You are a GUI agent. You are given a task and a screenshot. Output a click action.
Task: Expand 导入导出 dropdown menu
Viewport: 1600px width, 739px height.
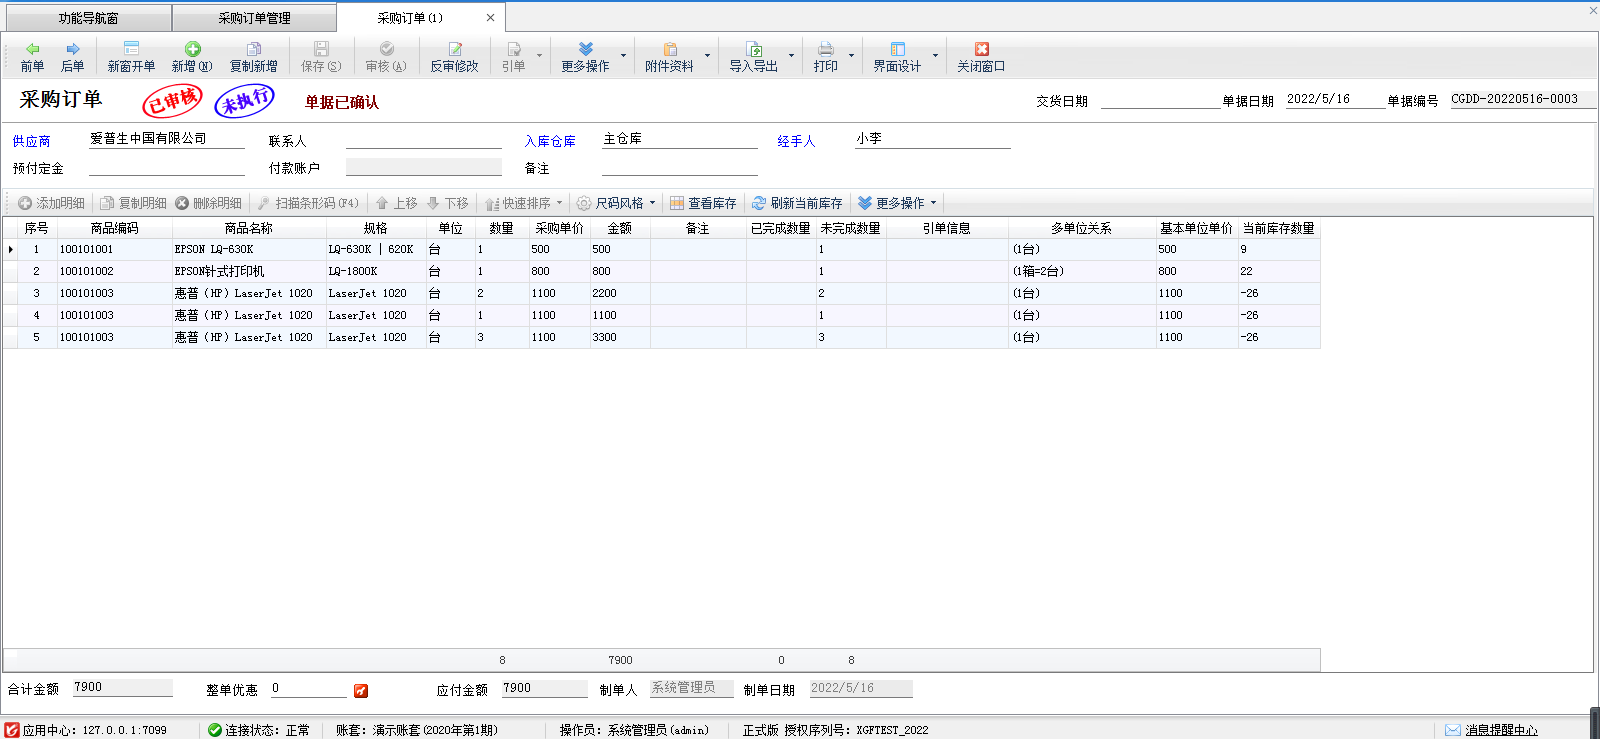click(791, 56)
